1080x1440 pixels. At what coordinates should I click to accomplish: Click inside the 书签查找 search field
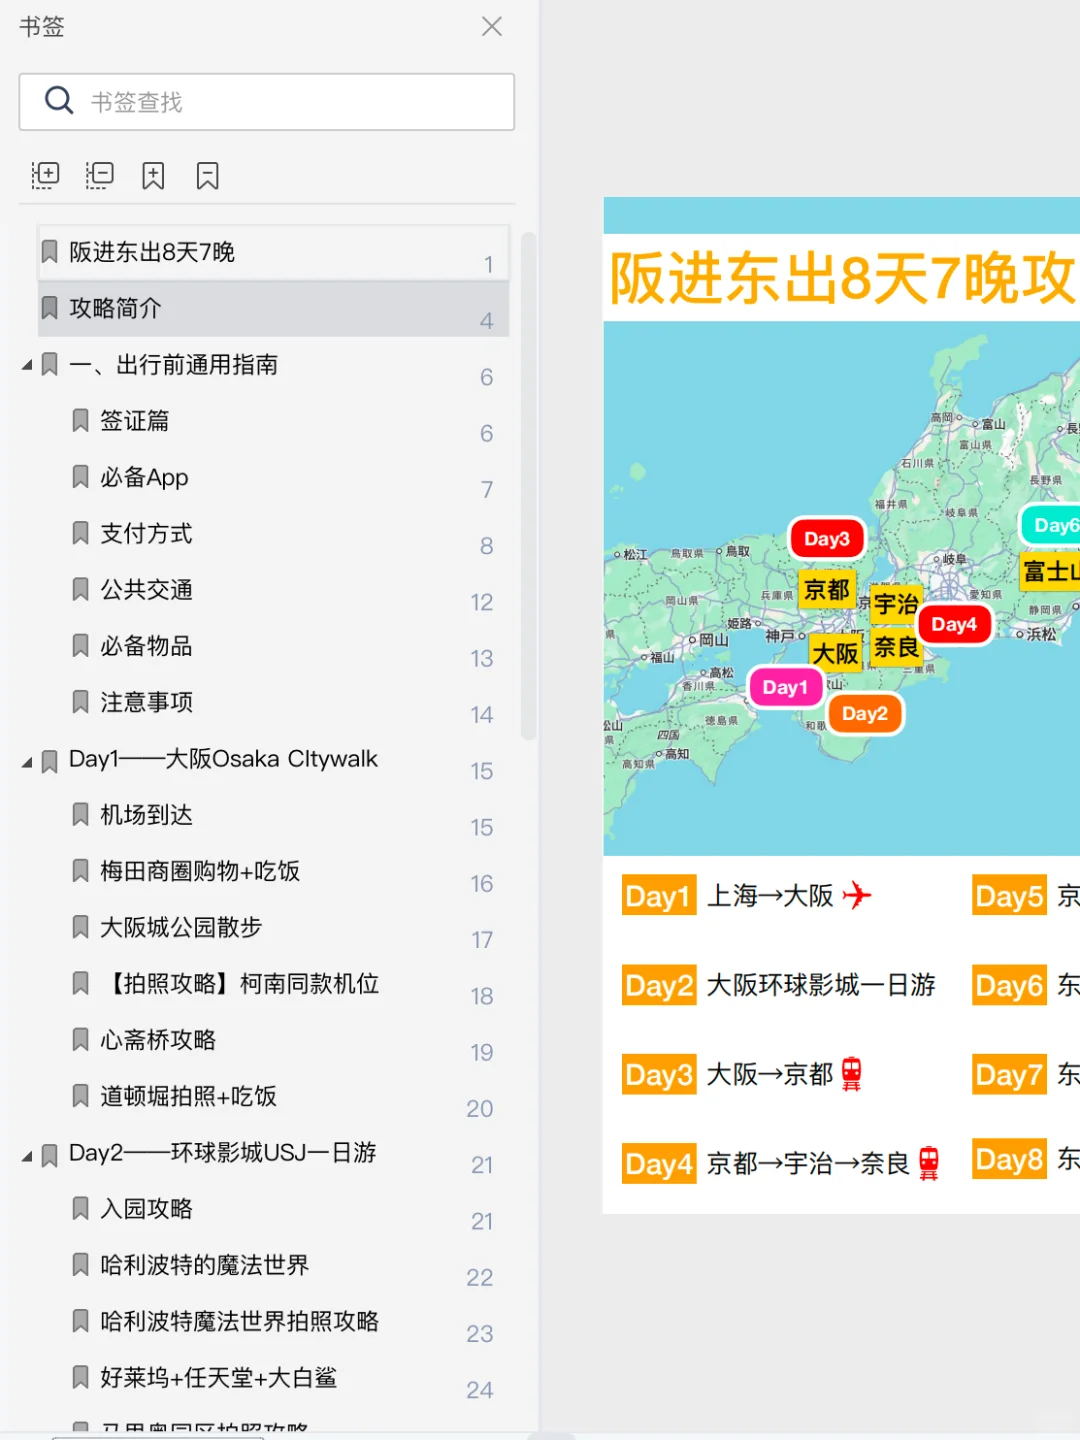266,101
